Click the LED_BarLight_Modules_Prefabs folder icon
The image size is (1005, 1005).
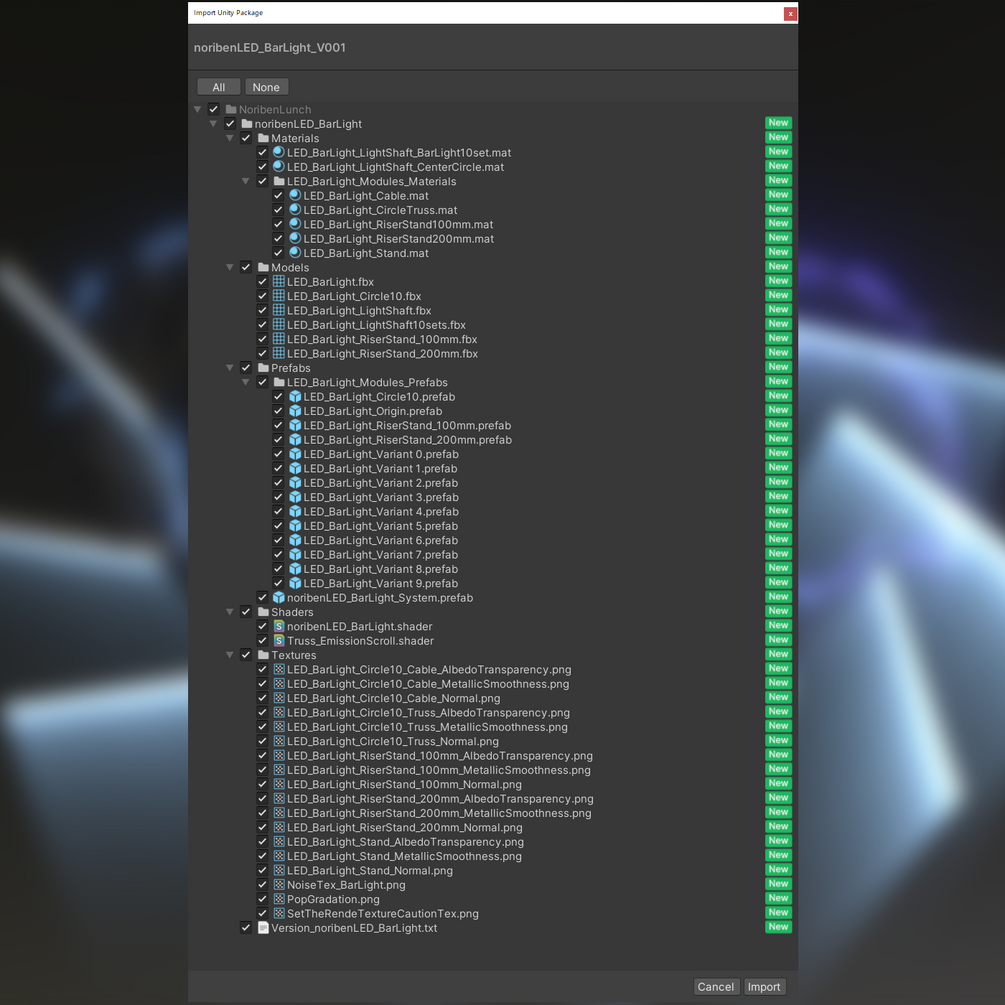(x=279, y=382)
